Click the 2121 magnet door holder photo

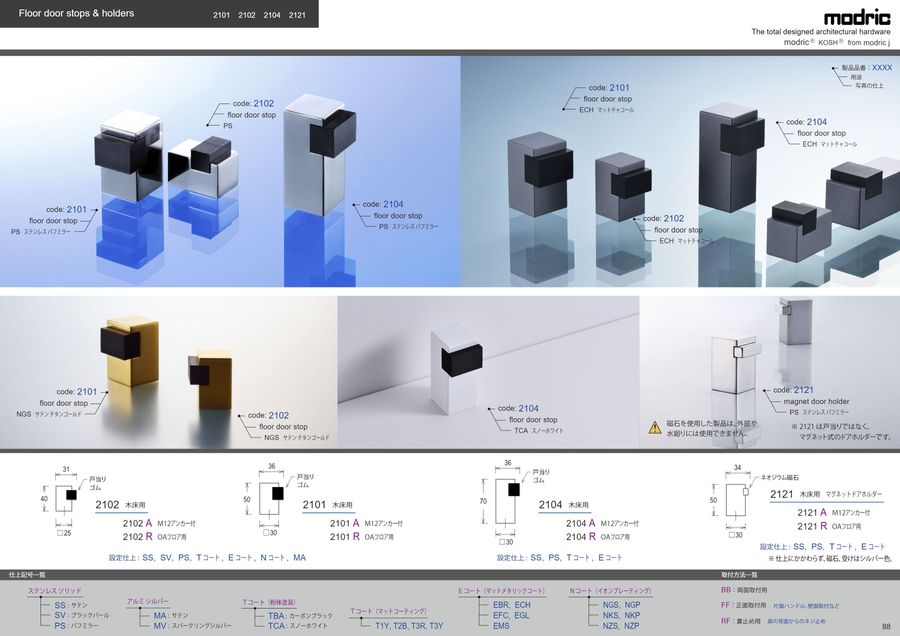(735, 364)
